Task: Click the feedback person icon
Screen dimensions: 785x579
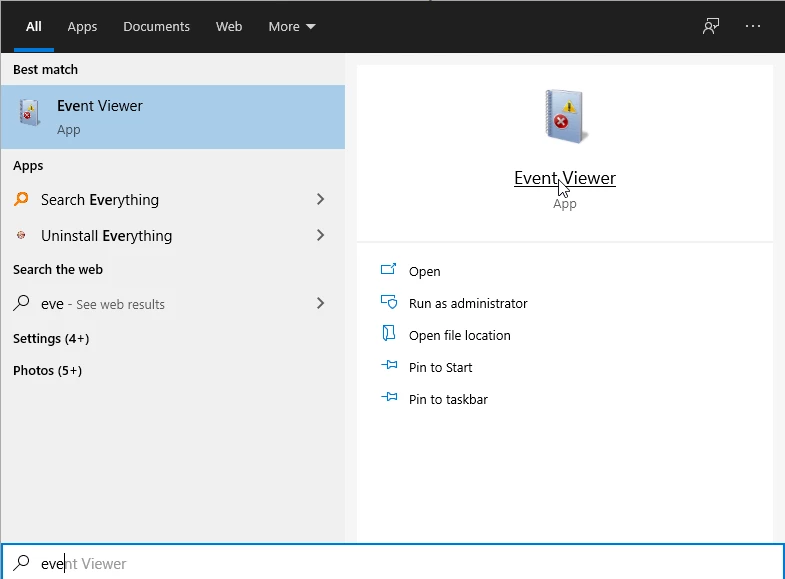Action: coord(711,26)
